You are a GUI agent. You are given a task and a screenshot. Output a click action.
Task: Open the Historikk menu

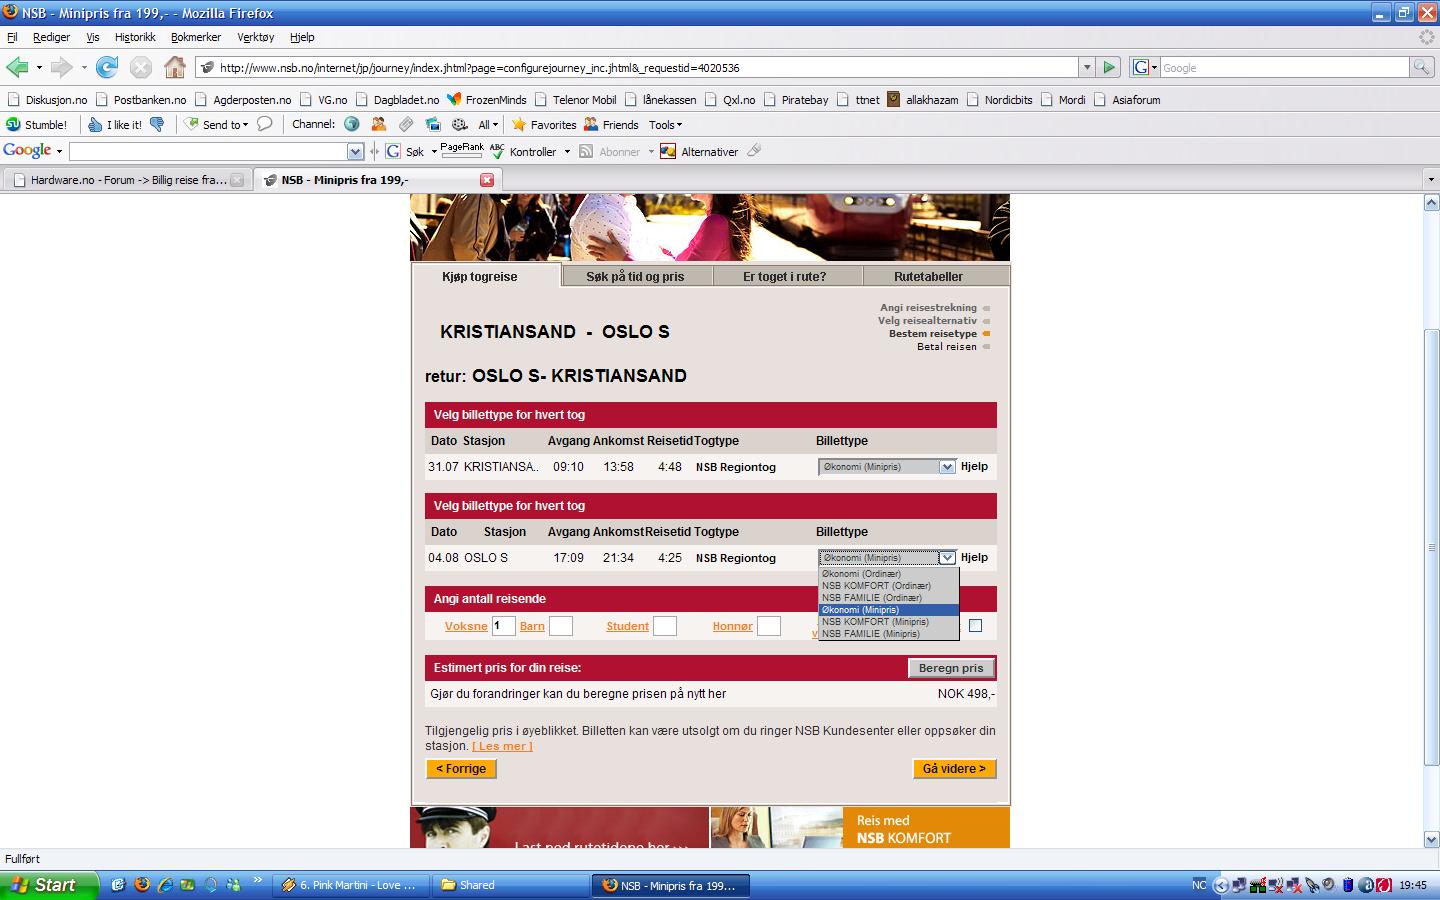(135, 37)
